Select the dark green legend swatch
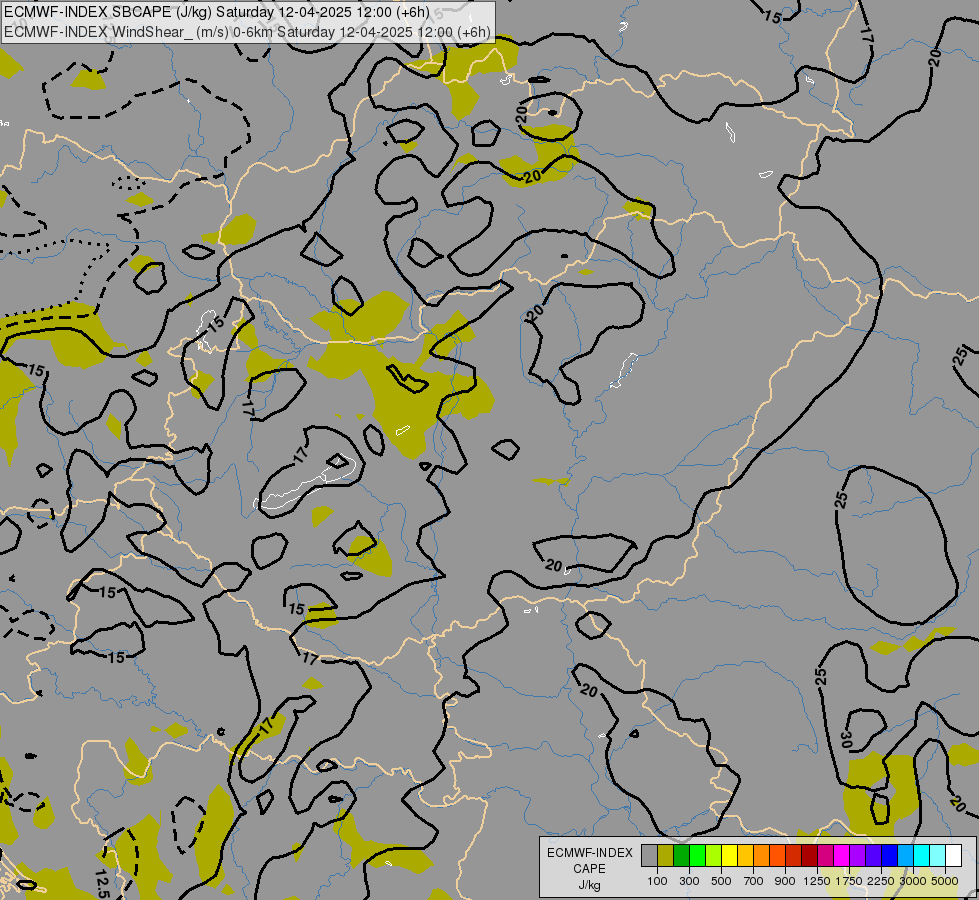This screenshot has height=900, width=979. tap(682, 856)
